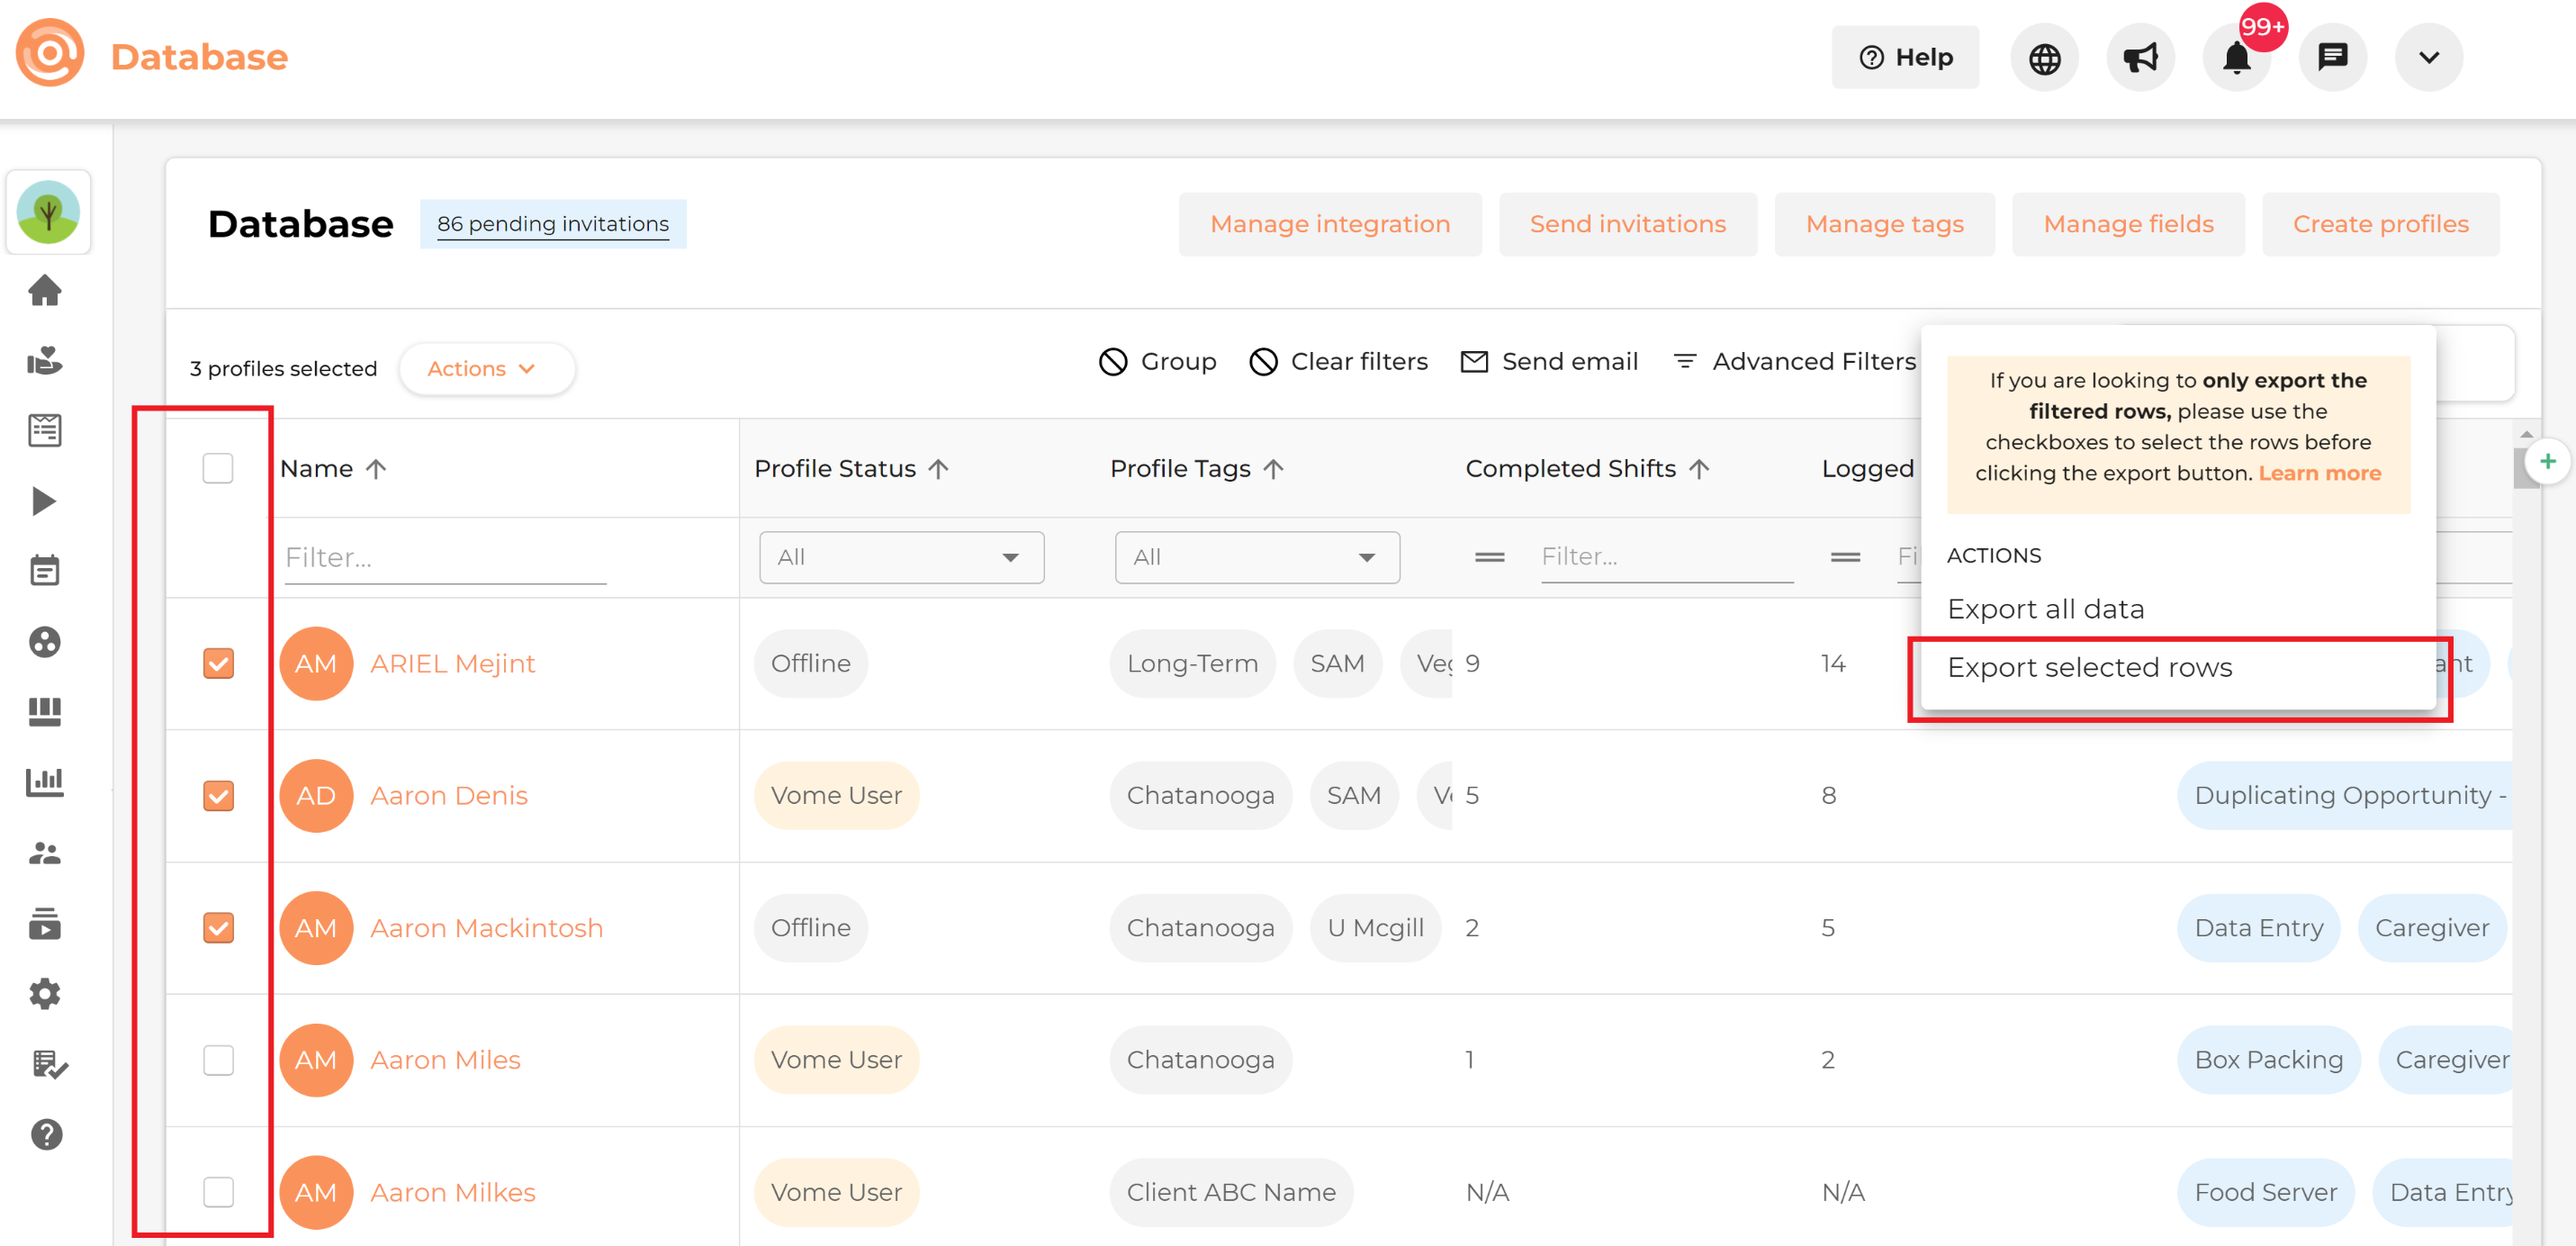Expand the Actions dropdown
This screenshot has height=1246, width=2576.
(485, 369)
